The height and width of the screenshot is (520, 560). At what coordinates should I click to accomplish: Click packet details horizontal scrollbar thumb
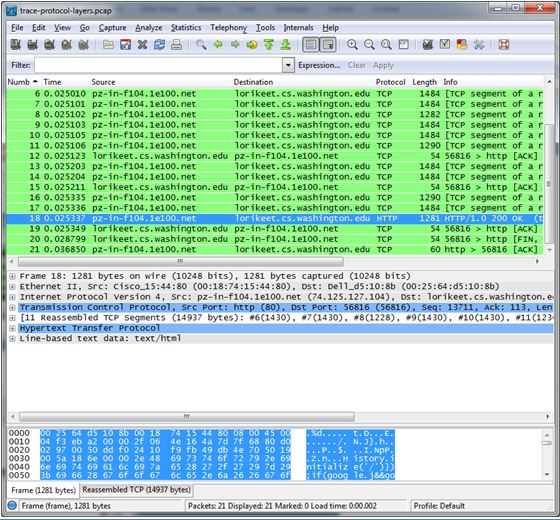click(x=187, y=416)
